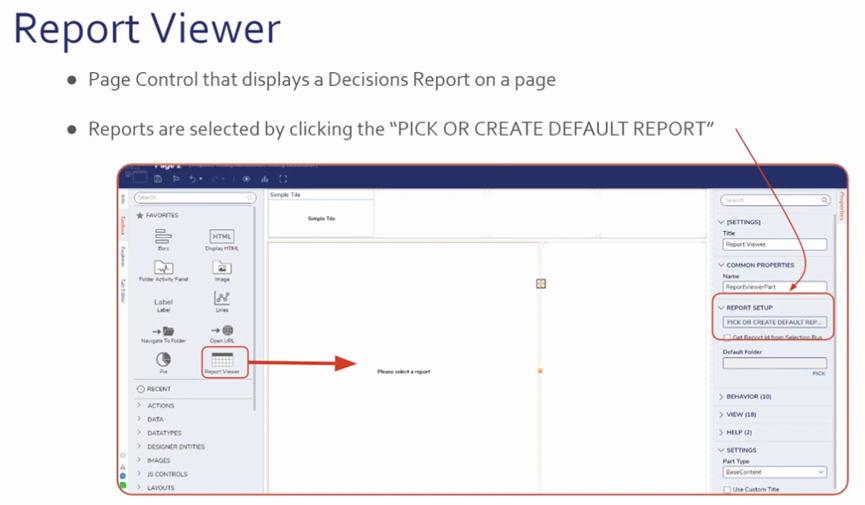Open the Toolbox side tab
The height and width of the screenshot is (505, 865).
[x=123, y=226]
